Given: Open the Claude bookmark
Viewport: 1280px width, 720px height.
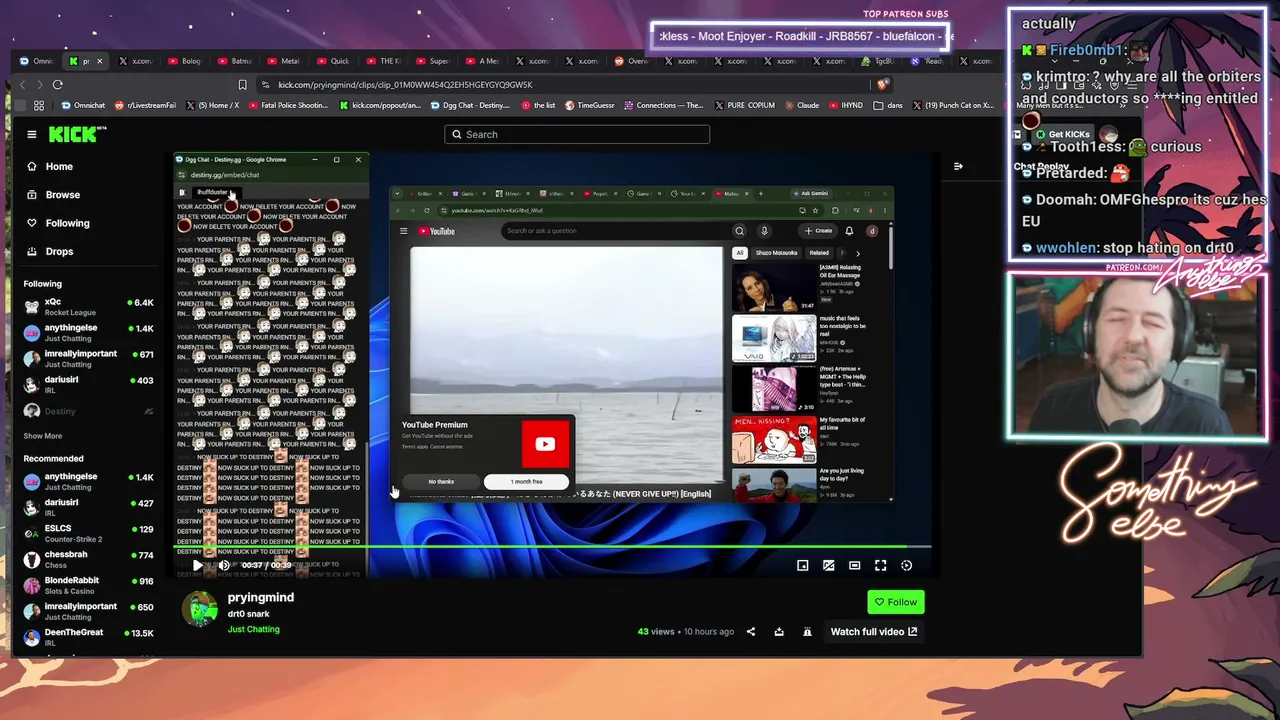Looking at the screenshot, I should click(x=801, y=105).
